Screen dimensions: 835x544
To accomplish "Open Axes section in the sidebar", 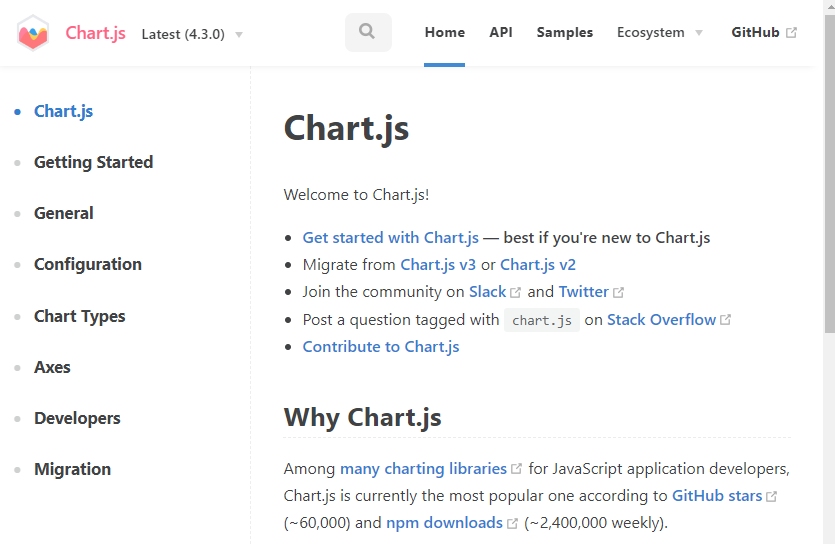I will click(x=52, y=367).
